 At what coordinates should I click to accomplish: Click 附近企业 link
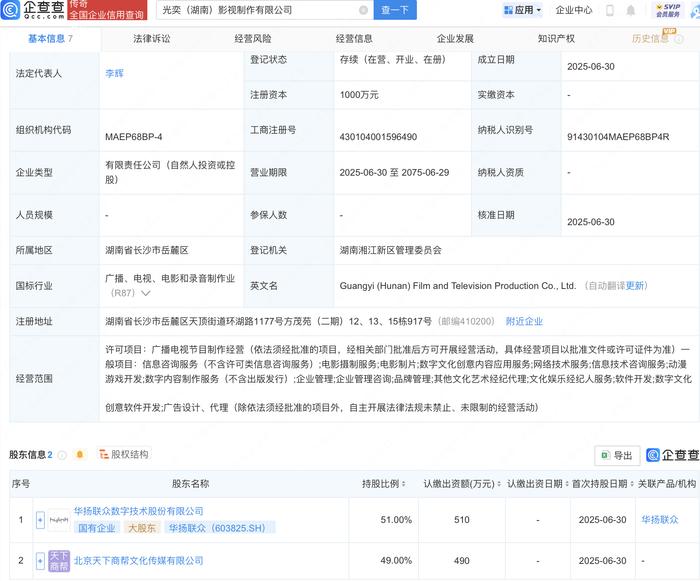point(524,322)
